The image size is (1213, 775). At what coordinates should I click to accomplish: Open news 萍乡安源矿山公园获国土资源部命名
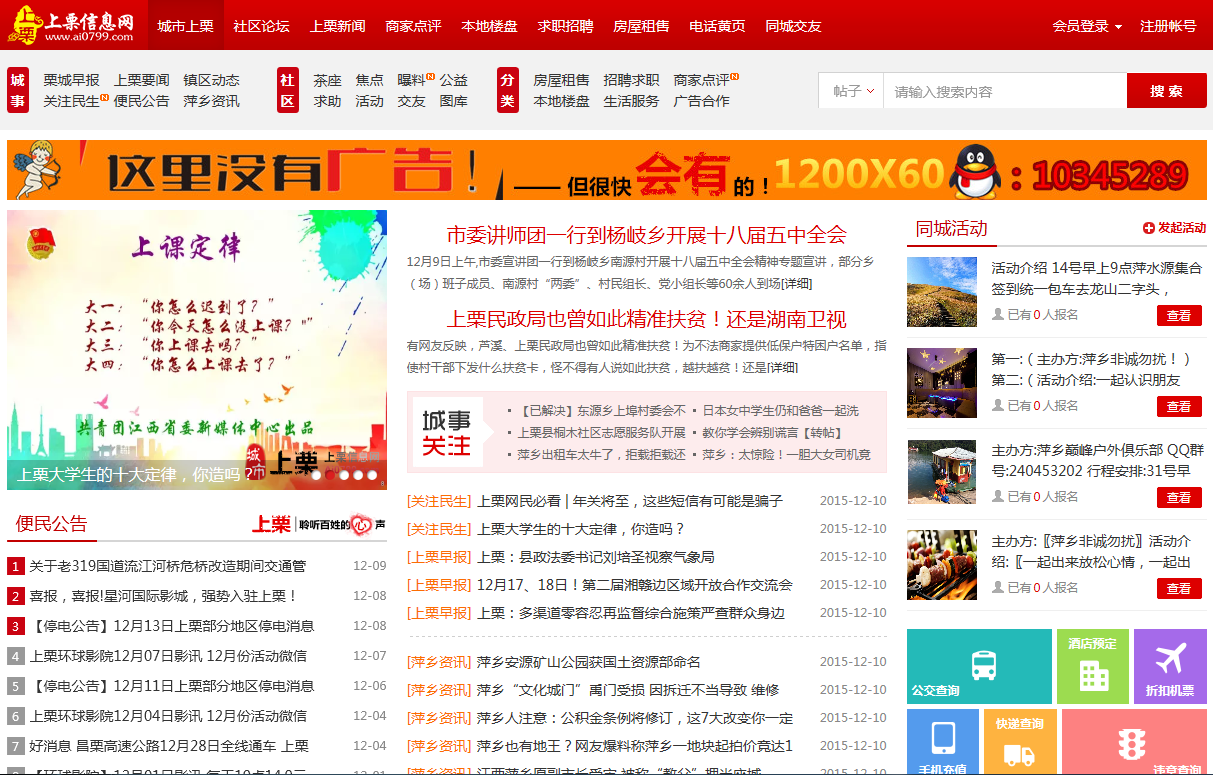[588, 662]
